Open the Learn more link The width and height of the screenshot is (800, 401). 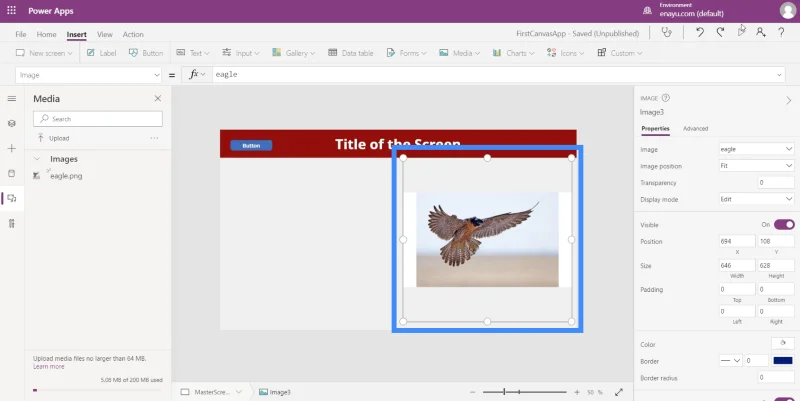(48, 366)
